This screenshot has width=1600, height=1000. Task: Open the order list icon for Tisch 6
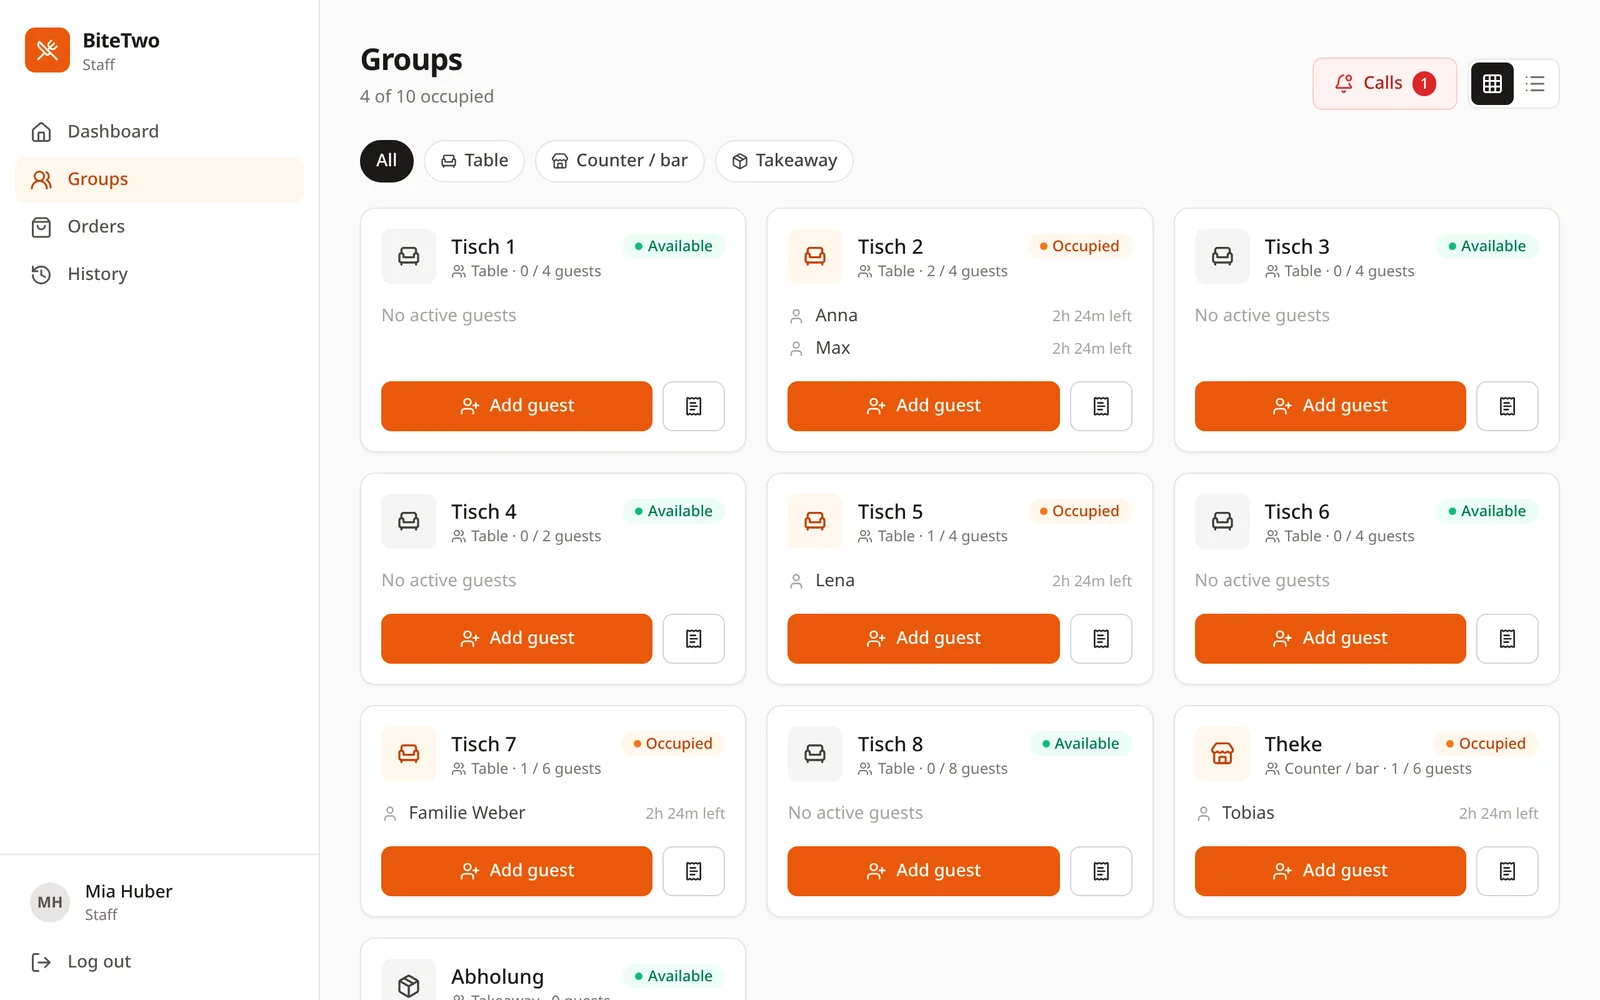pos(1507,639)
